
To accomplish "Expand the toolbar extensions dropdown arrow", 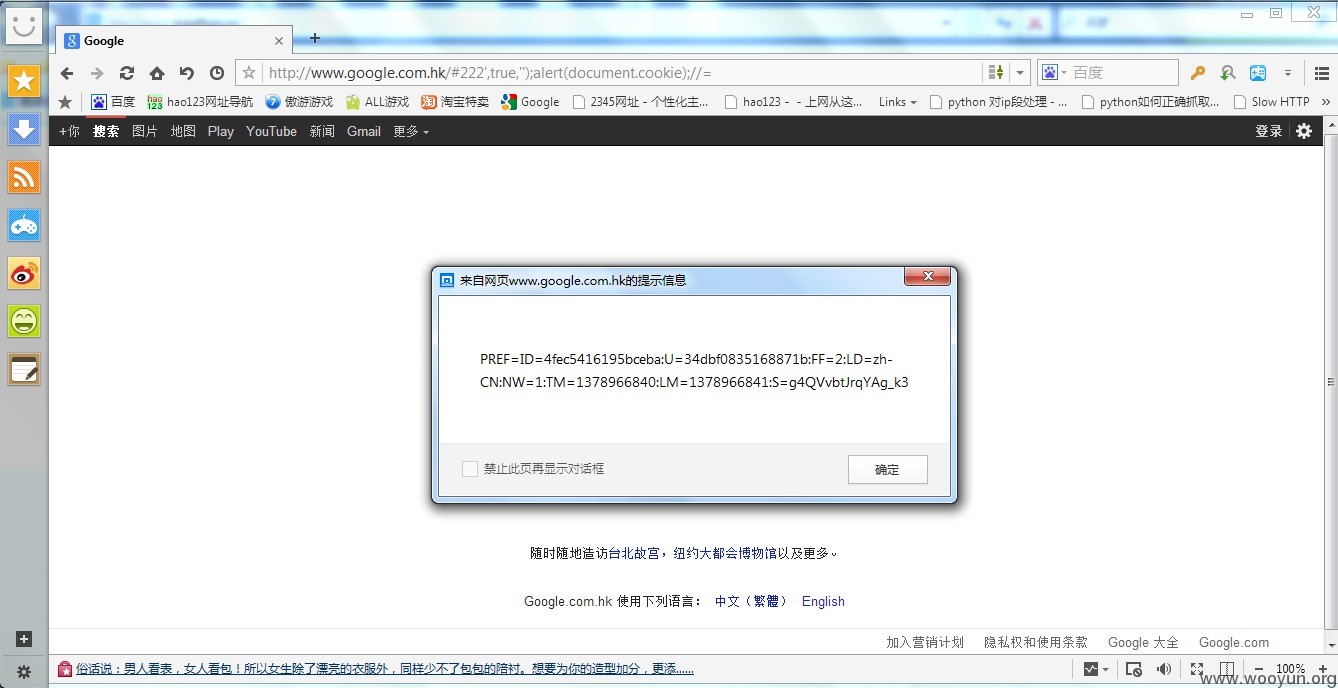I will pos(1288,73).
